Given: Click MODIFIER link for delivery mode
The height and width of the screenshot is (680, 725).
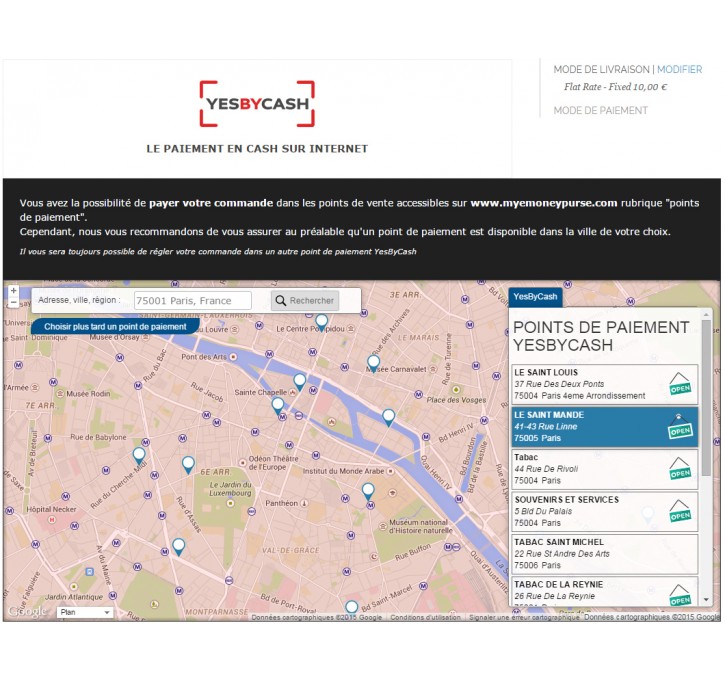Looking at the screenshot, I should click(x=679, y=69).
